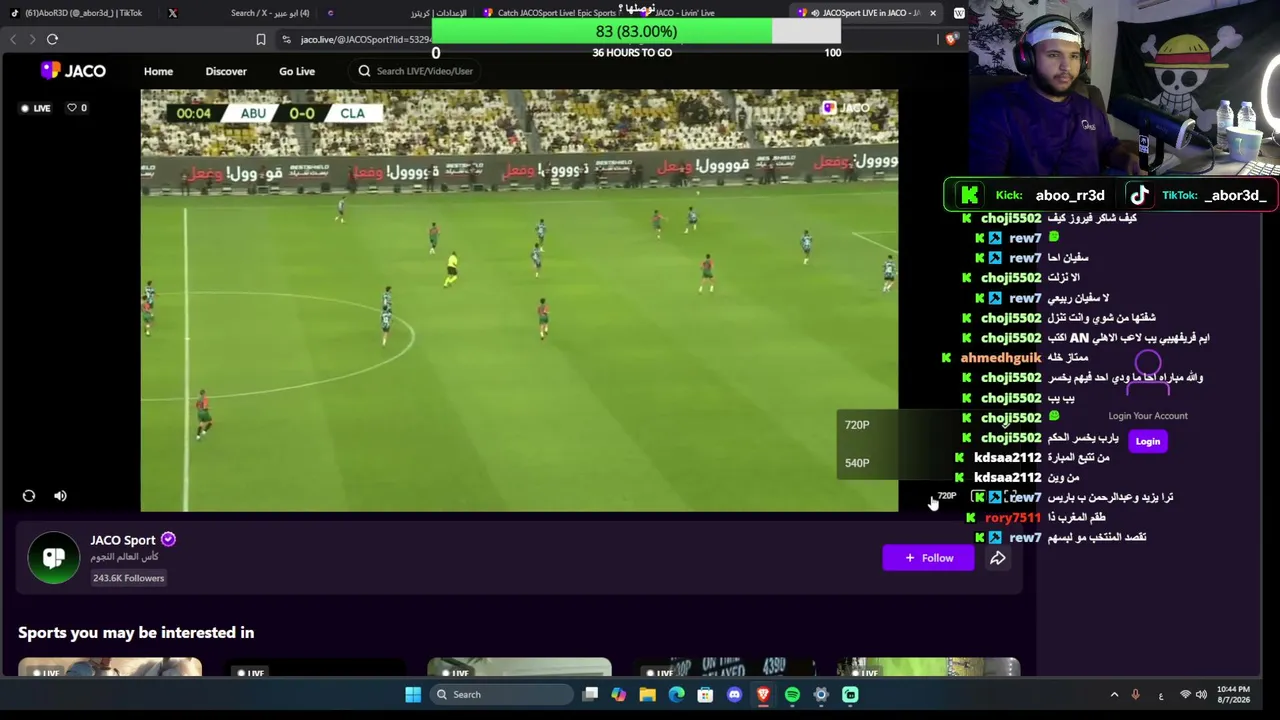Screen dimensions: 1280x720
Task: Open the Settings gear in the taskbar
Action: (x=821, y=695)
